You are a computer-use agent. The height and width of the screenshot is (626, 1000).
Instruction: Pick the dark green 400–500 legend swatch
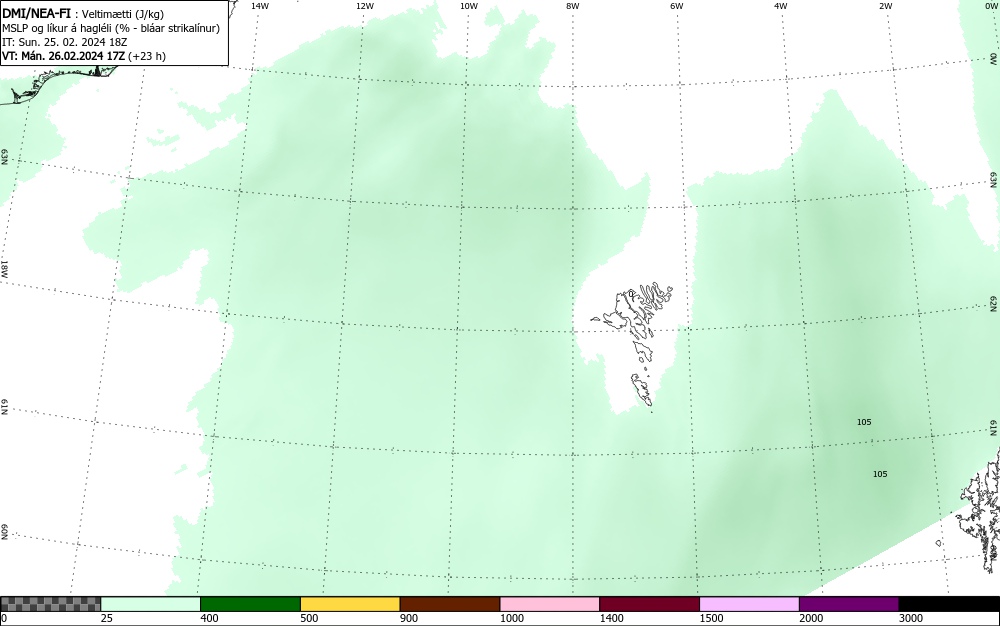(250, 604)
